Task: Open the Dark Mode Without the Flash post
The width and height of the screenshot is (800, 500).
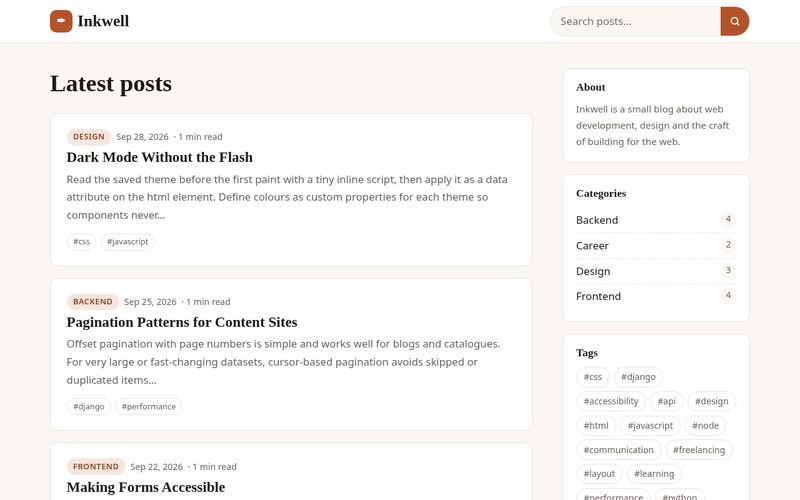Action: tap(160, 157)
